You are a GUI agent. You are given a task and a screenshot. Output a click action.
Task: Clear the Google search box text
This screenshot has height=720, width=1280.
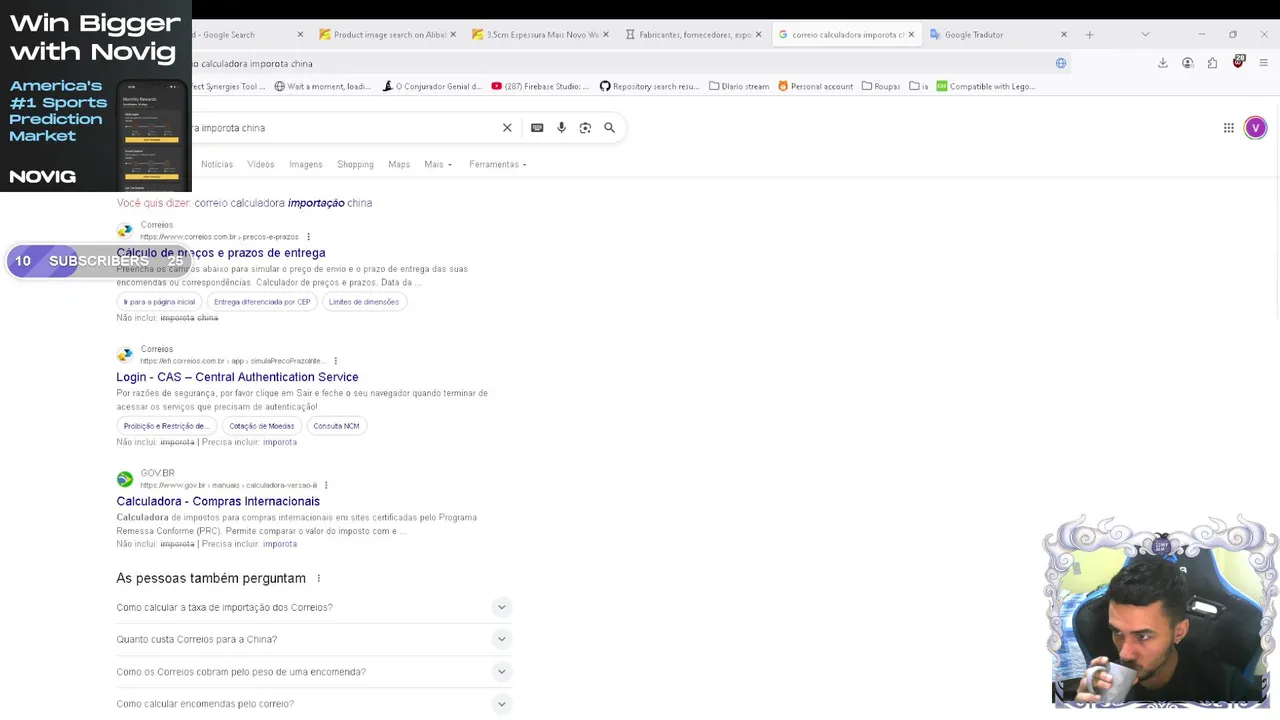(x=507, y=128)
